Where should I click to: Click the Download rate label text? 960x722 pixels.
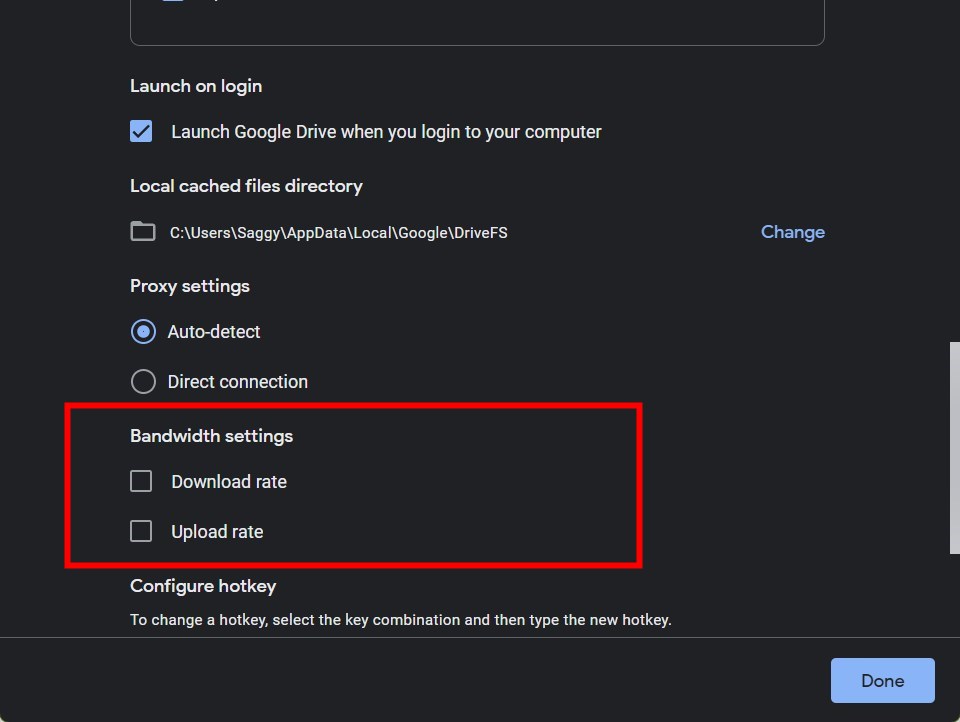click(x=229, y=481)
